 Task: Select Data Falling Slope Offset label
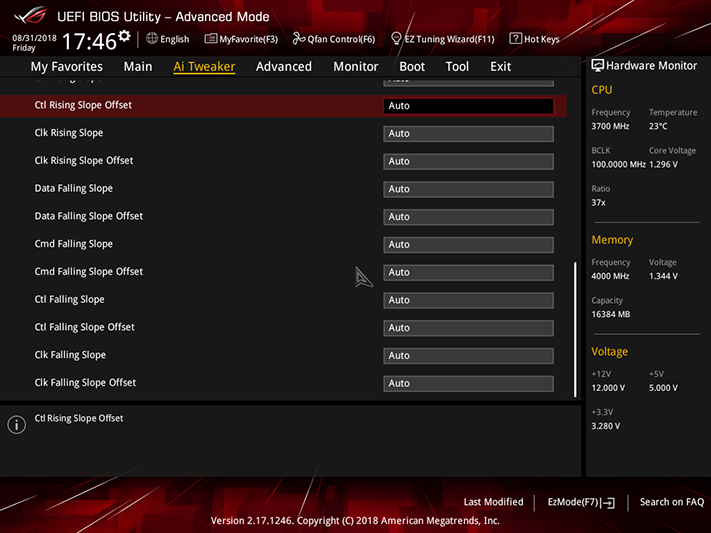click(x=89, y=216)
